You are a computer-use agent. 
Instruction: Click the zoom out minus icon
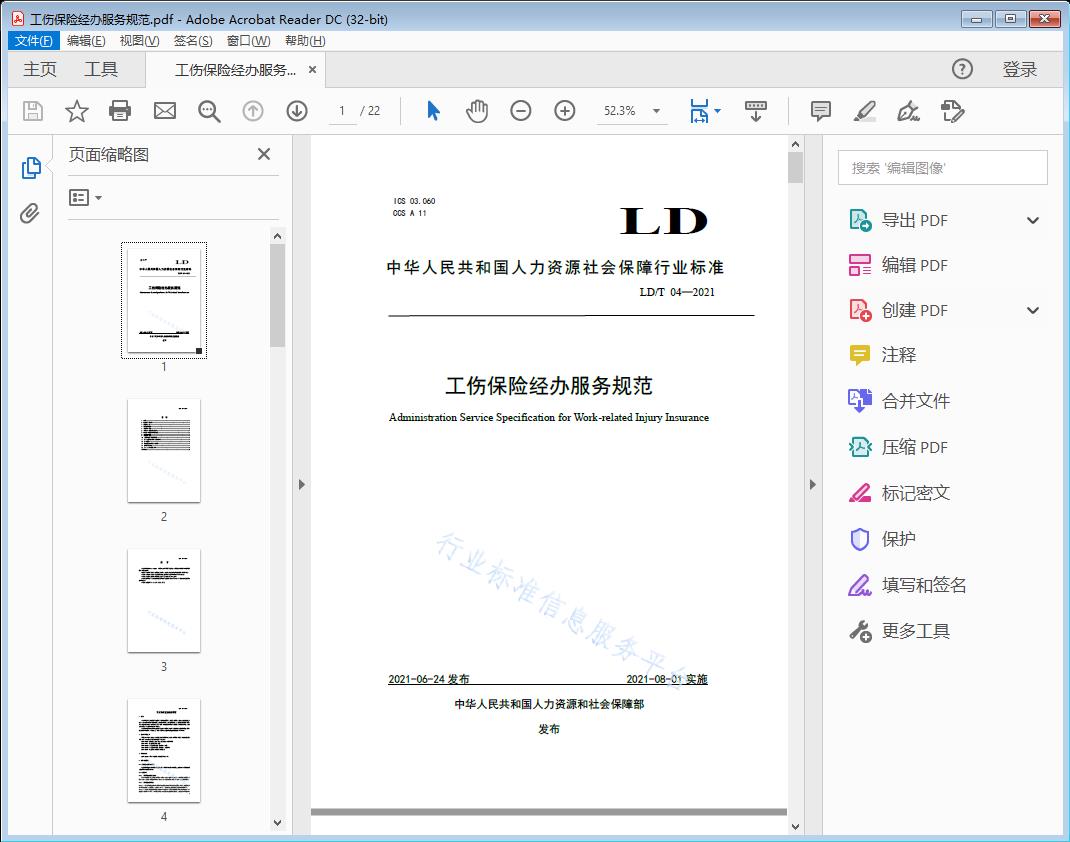[521, 111]
